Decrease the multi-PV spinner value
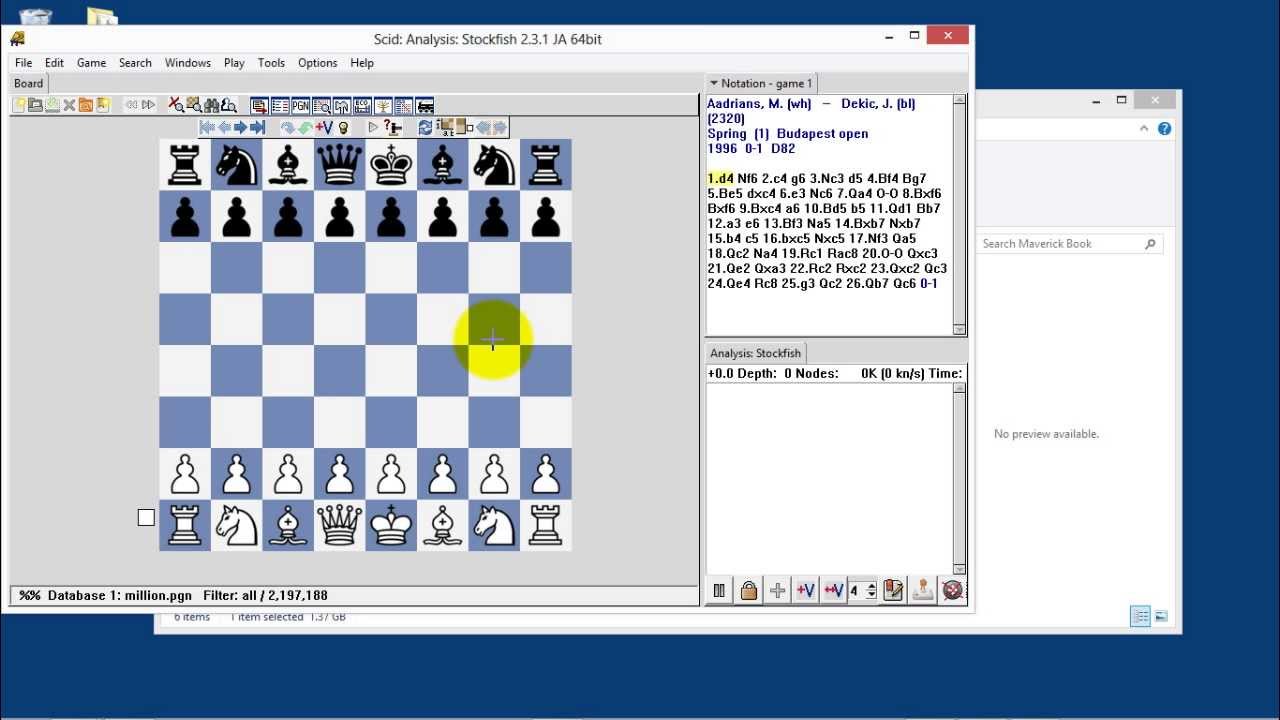The width and height of the screenshot is (1280, 720). click(871, 596)
